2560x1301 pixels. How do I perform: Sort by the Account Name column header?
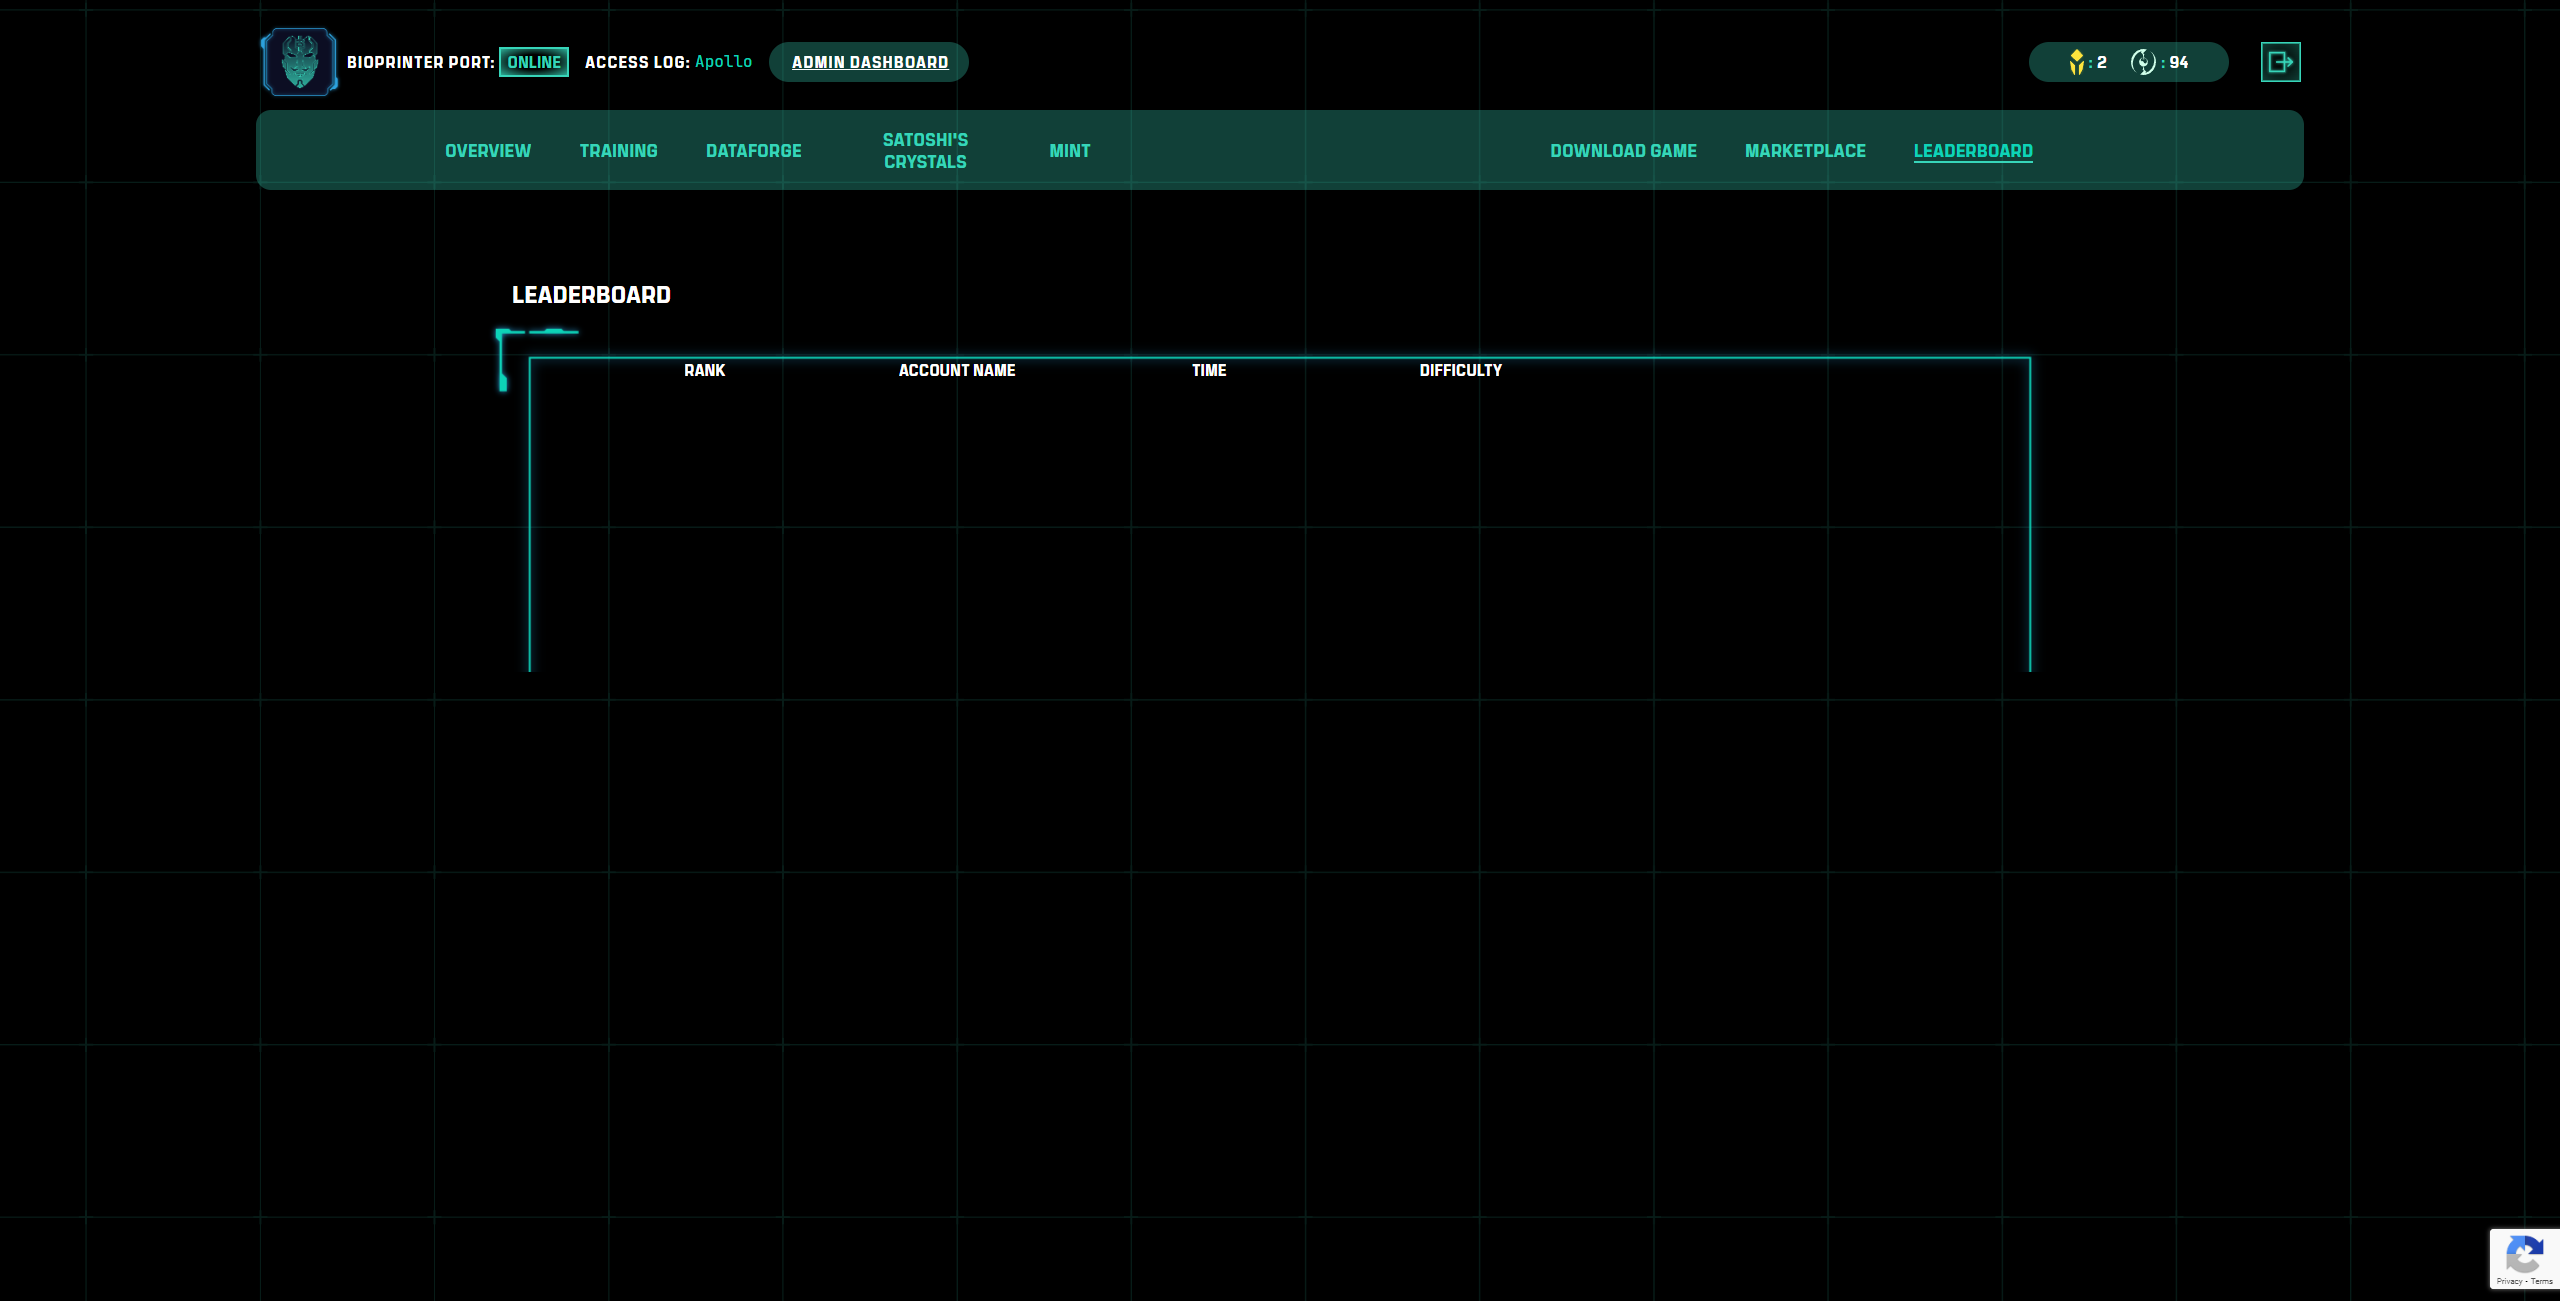[956, 370]
